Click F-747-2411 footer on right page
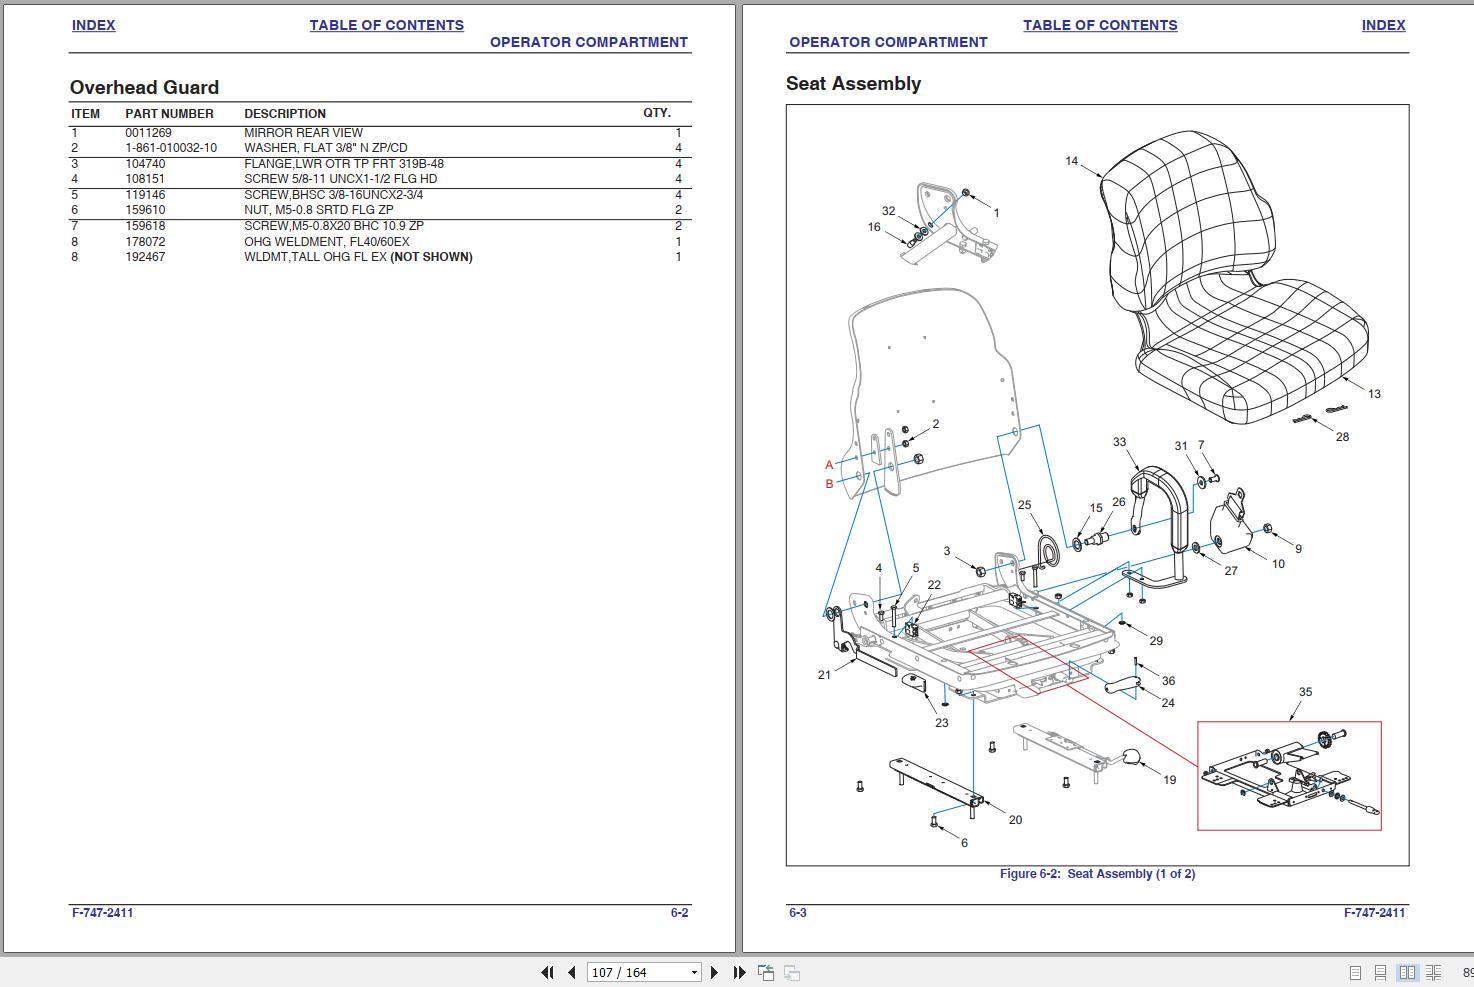Viewport: 1474px width, 987px height. click(1374, 913)
